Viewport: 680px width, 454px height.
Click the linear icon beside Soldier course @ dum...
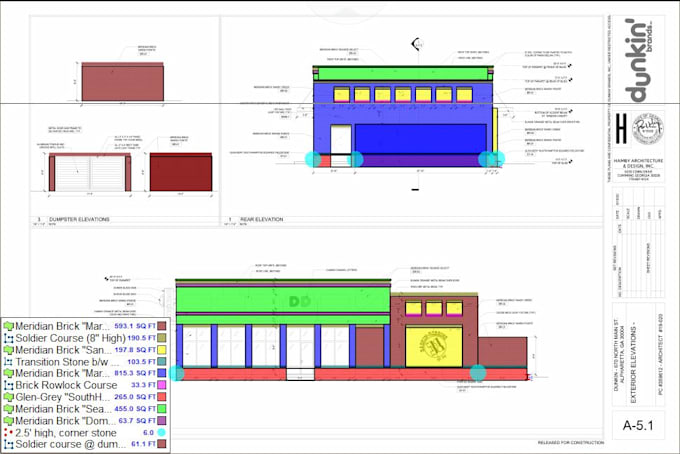click(8, 444)
